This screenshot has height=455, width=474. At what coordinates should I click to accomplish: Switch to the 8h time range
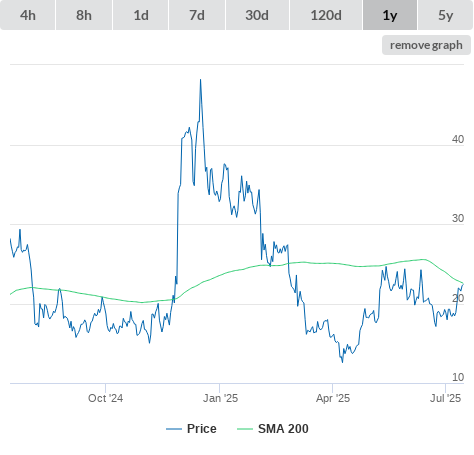[84, 15]
